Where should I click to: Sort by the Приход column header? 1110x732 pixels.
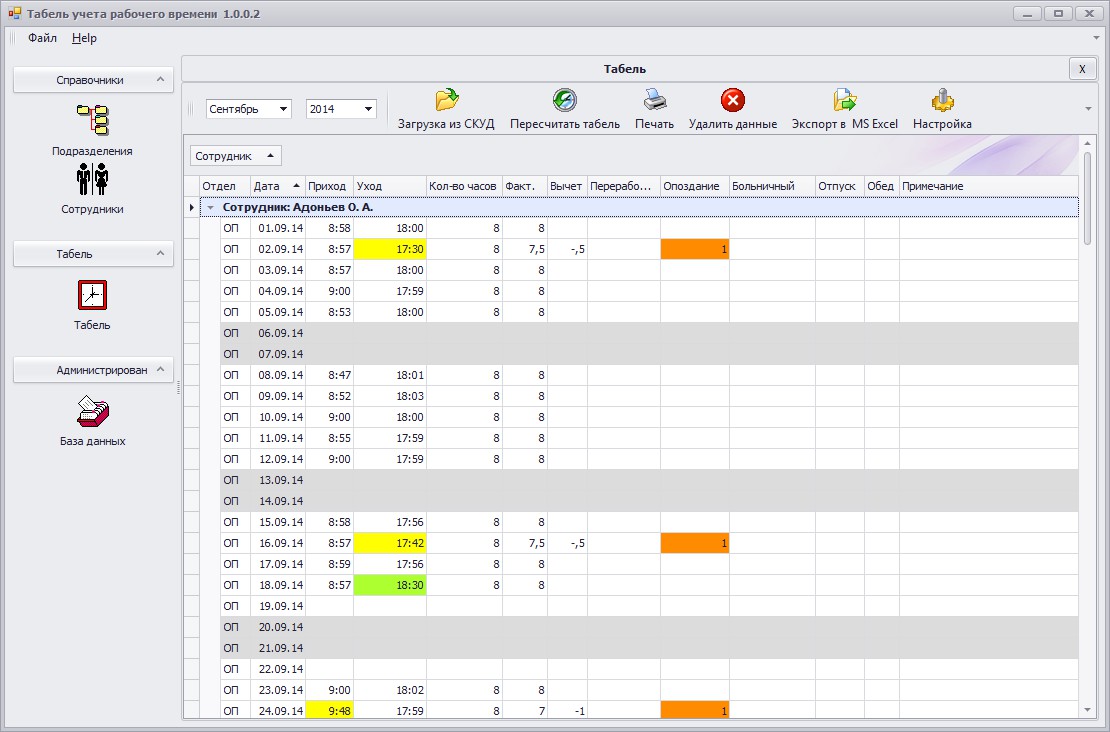[x=329, y=186]
